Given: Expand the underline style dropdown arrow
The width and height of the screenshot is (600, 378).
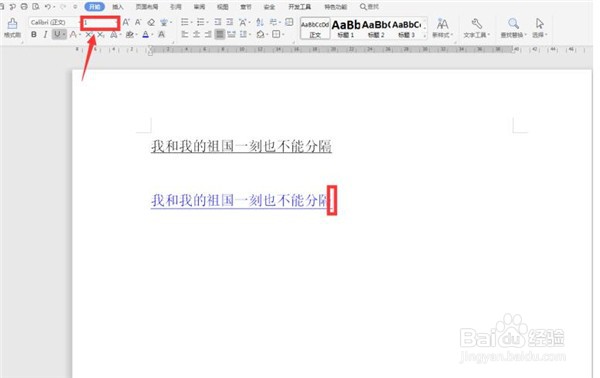Looking at the screenshot, I should [64, 35].
